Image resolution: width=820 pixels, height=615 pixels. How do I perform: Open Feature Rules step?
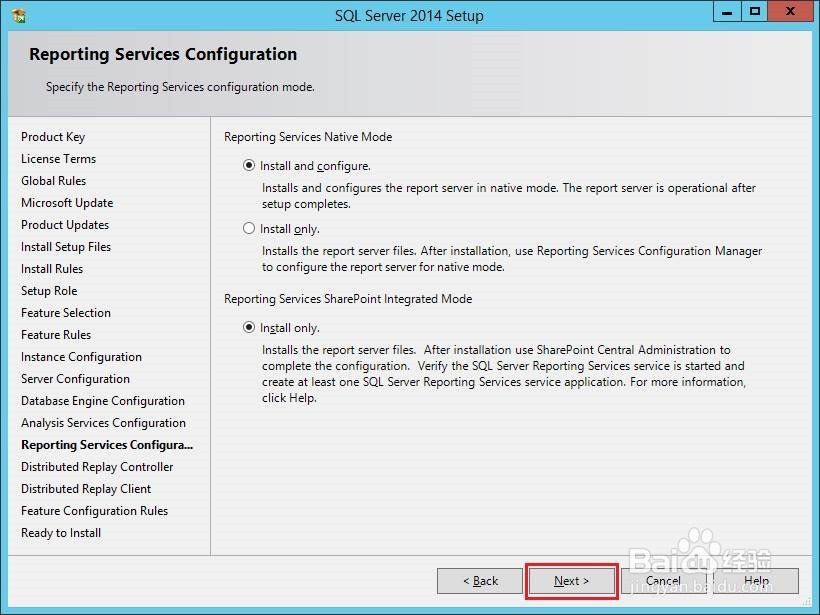click(56, 335)
